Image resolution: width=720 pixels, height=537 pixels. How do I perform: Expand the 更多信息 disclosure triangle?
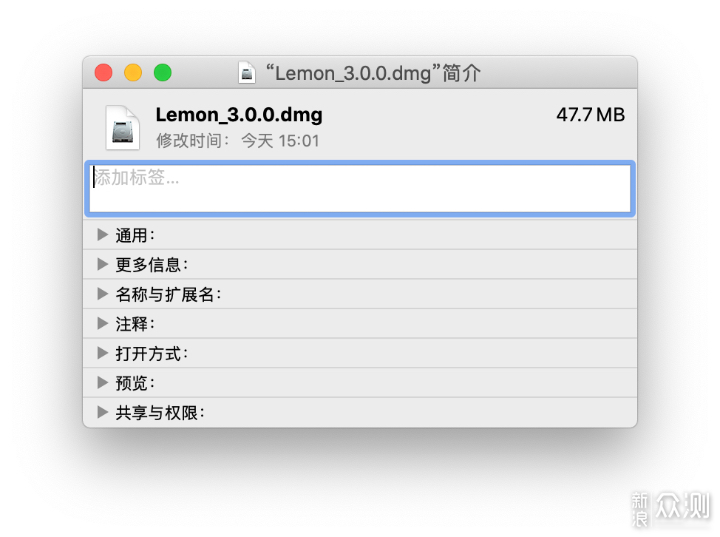coord(102,264)
